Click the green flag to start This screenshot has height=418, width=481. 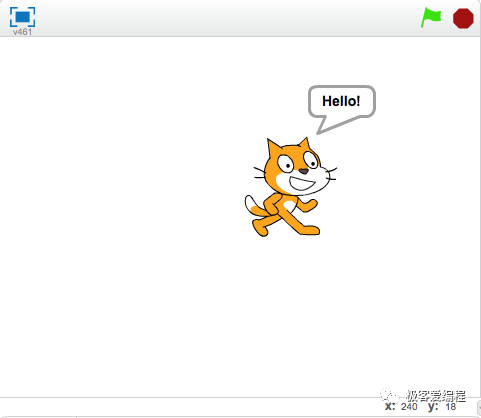tap(431, 18)
